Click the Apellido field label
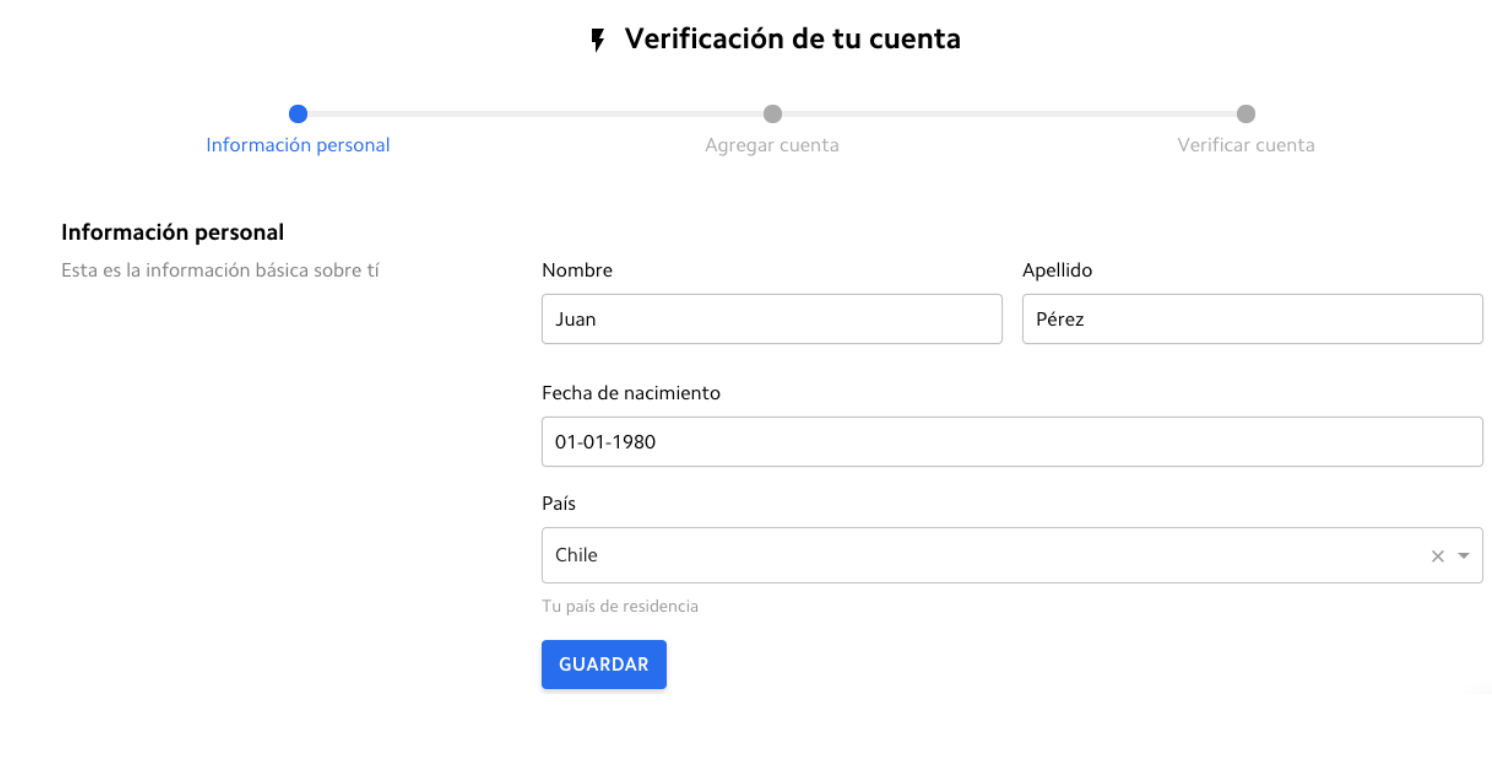 click(1057, 270)
